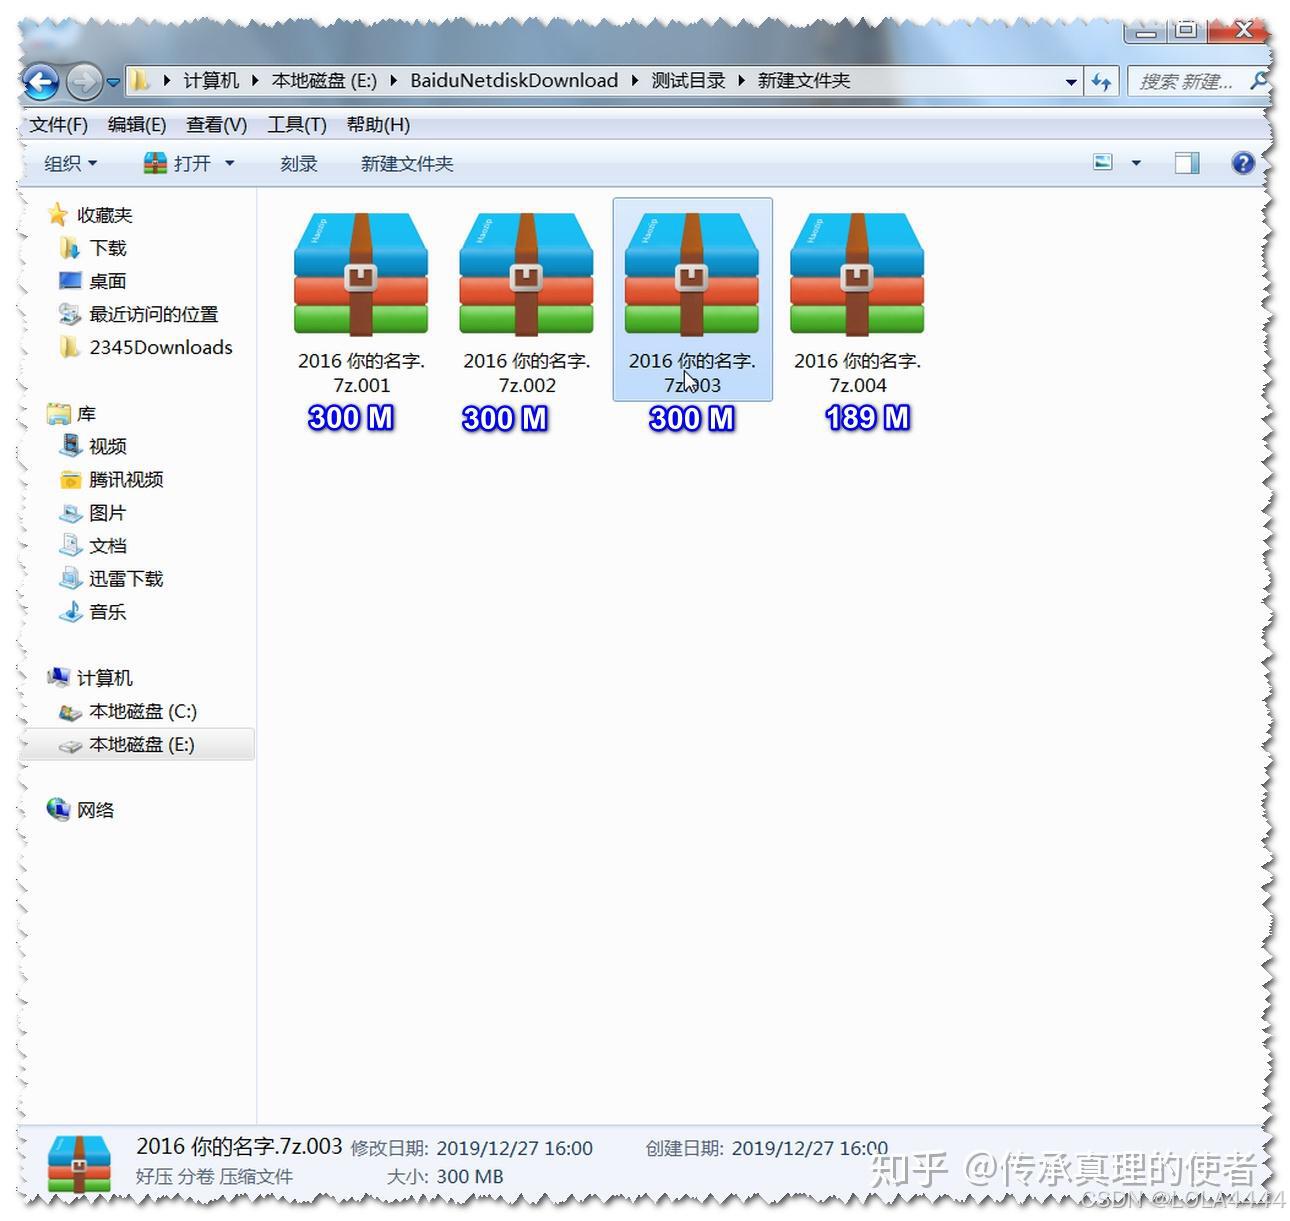Select 本地磁盘 (E:) in the address breadcrumb
This screenshot has height=1221, width=1290.
tap(324, 81)
